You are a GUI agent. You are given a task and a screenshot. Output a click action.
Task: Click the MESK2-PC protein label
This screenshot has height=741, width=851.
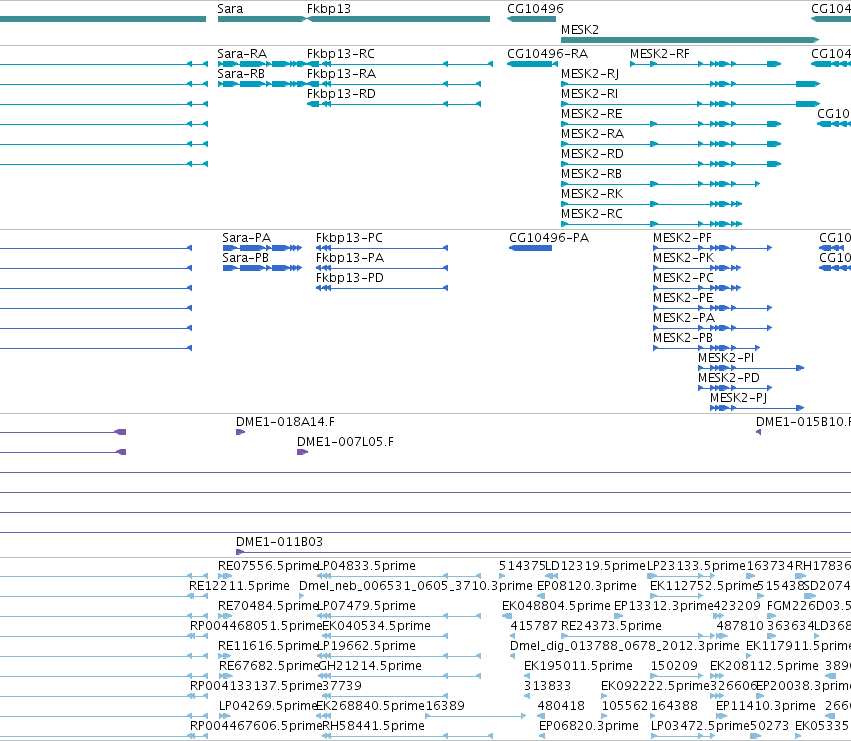pos(683,278)
